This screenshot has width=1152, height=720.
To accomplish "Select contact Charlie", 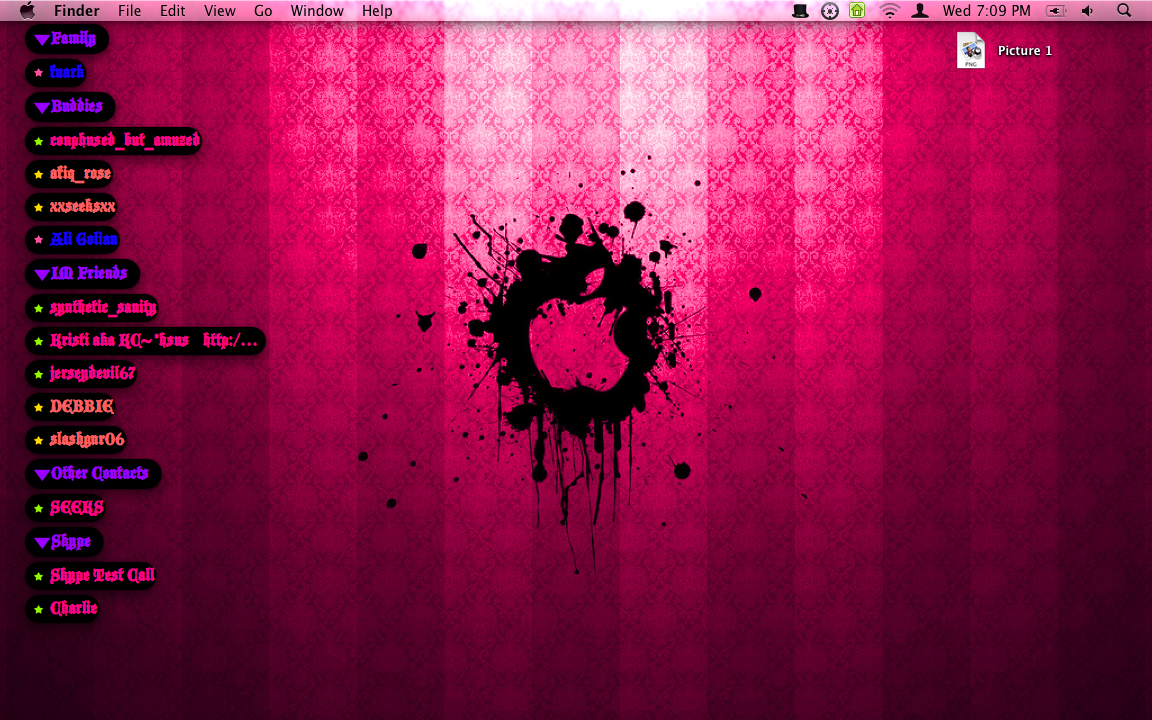I will 63,608.
